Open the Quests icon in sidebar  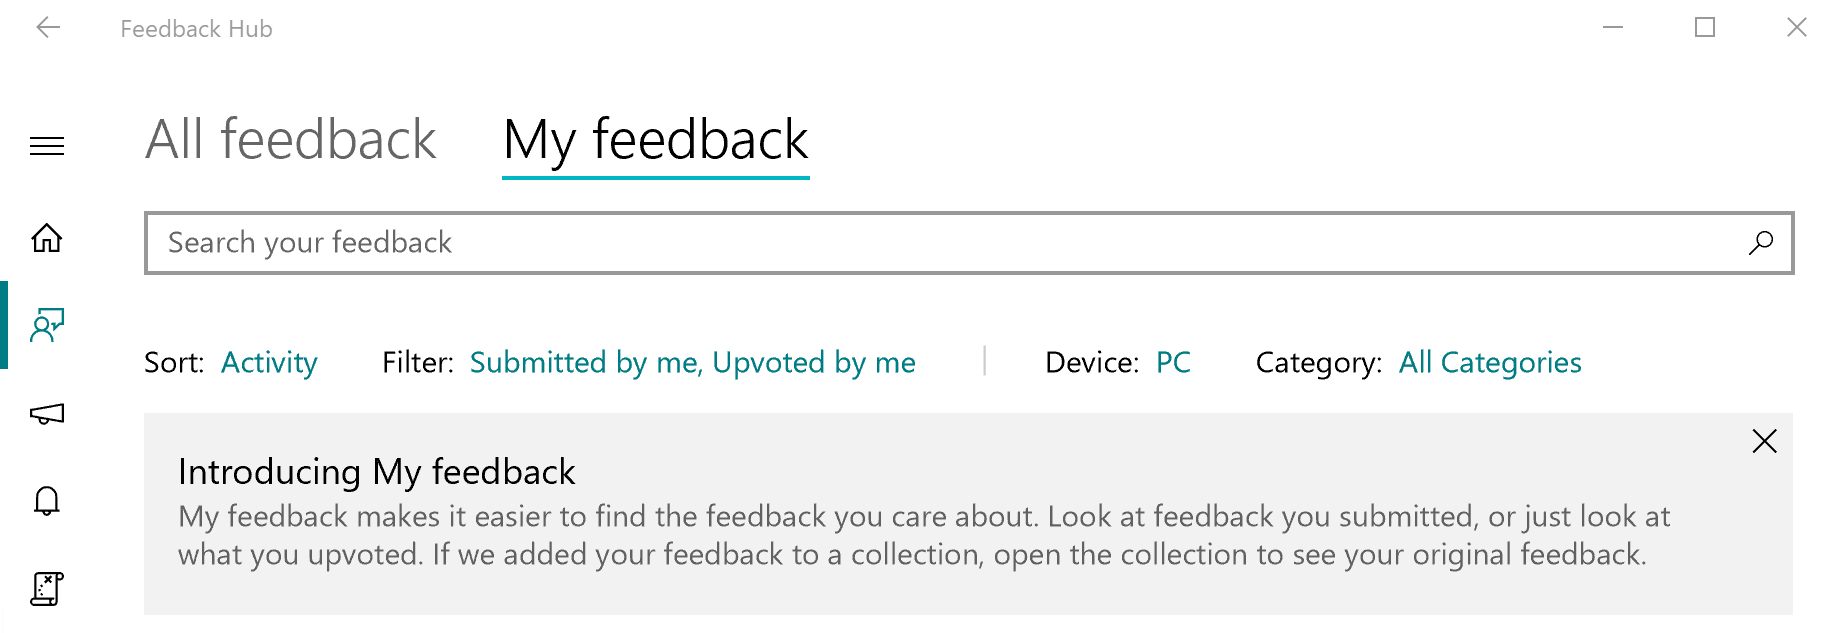click(47, 589)
